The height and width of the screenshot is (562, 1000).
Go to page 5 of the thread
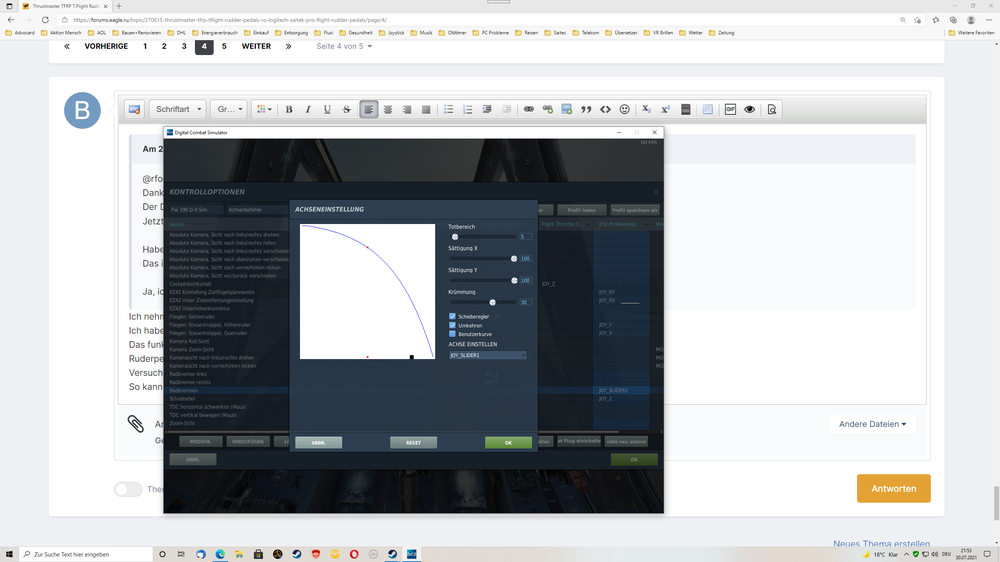(x=224, y=46)
